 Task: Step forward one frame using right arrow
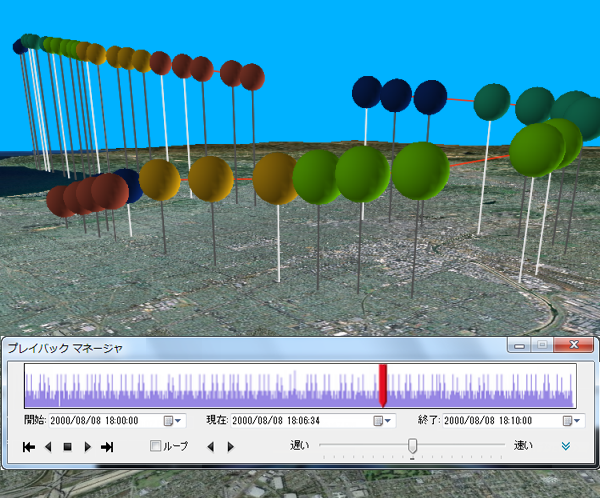[231, 447]
